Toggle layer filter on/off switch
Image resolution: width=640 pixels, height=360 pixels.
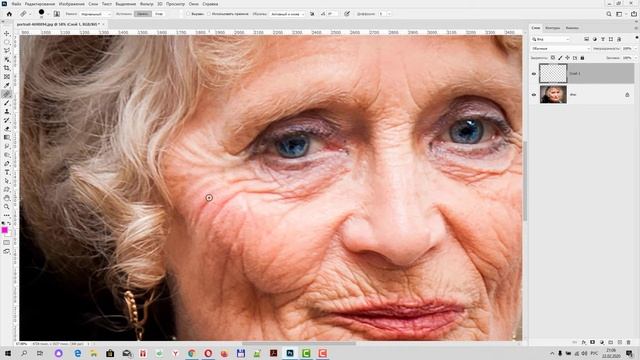(x=637, y=38)
